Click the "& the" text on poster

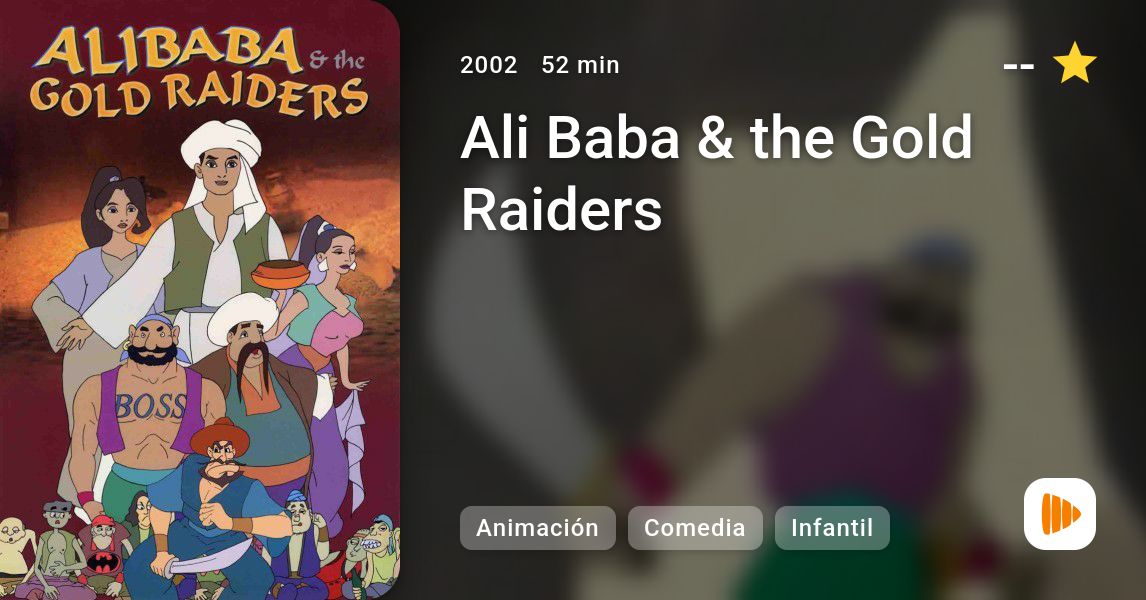pyautogui.click(x=336, y=60)
